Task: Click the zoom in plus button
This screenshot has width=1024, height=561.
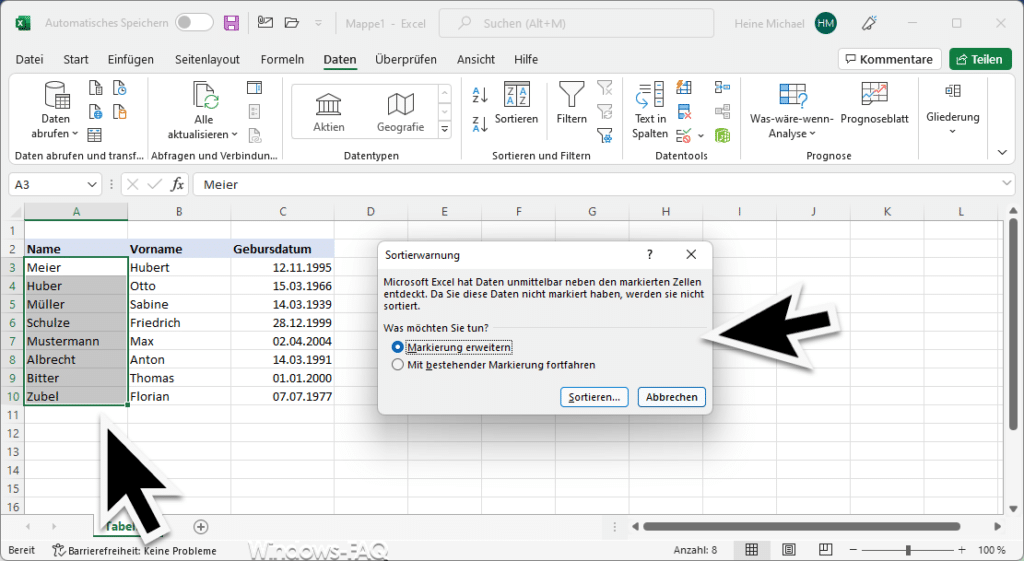Action: pyautogui.click(x=961, y=550)
